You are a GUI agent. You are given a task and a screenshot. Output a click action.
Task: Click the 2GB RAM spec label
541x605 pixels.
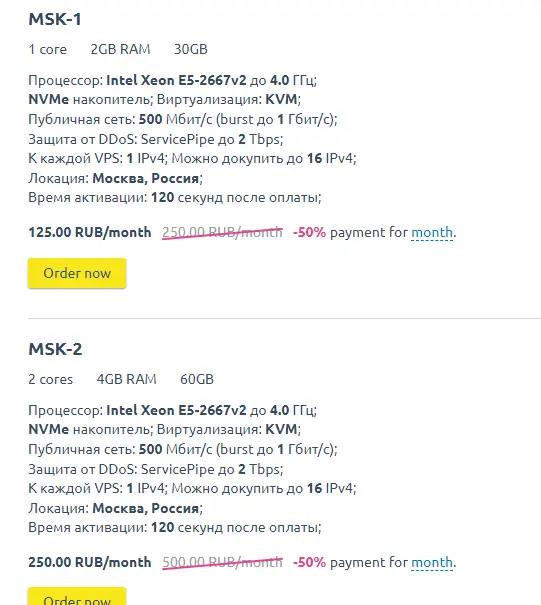(x=120, y=49)
